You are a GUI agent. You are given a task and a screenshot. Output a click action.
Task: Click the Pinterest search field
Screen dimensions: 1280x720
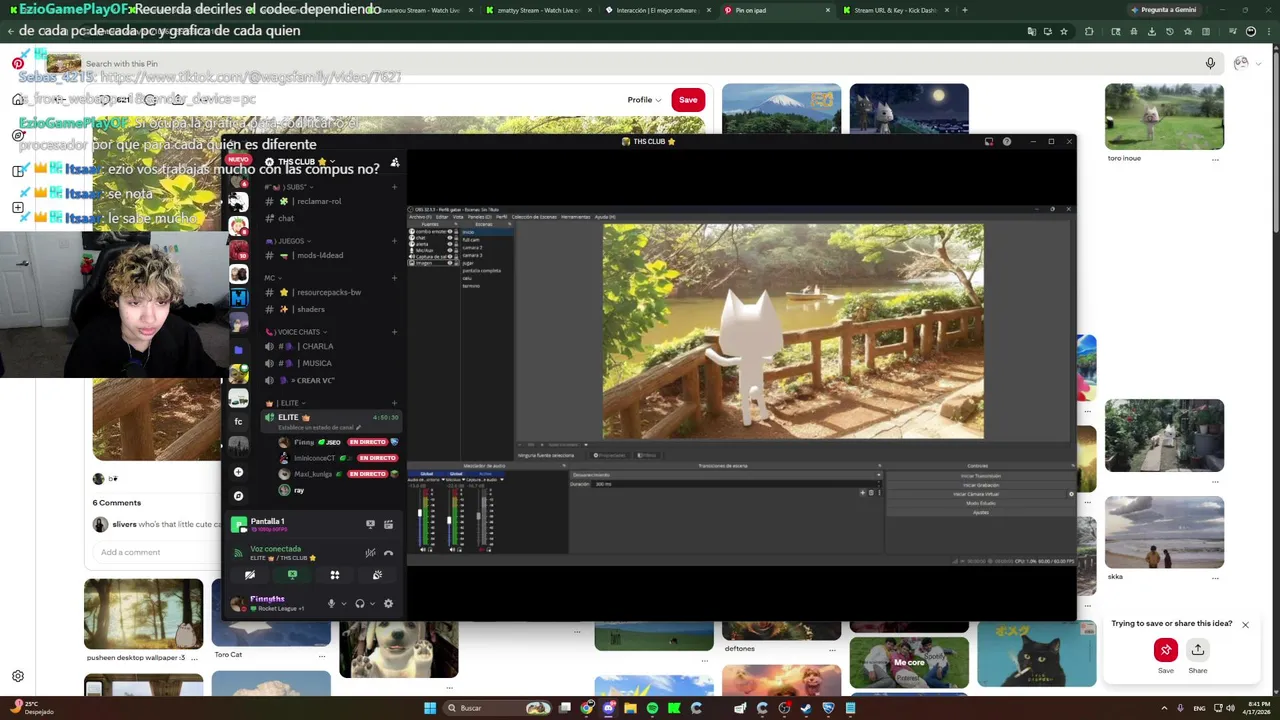tap(640, 63)
